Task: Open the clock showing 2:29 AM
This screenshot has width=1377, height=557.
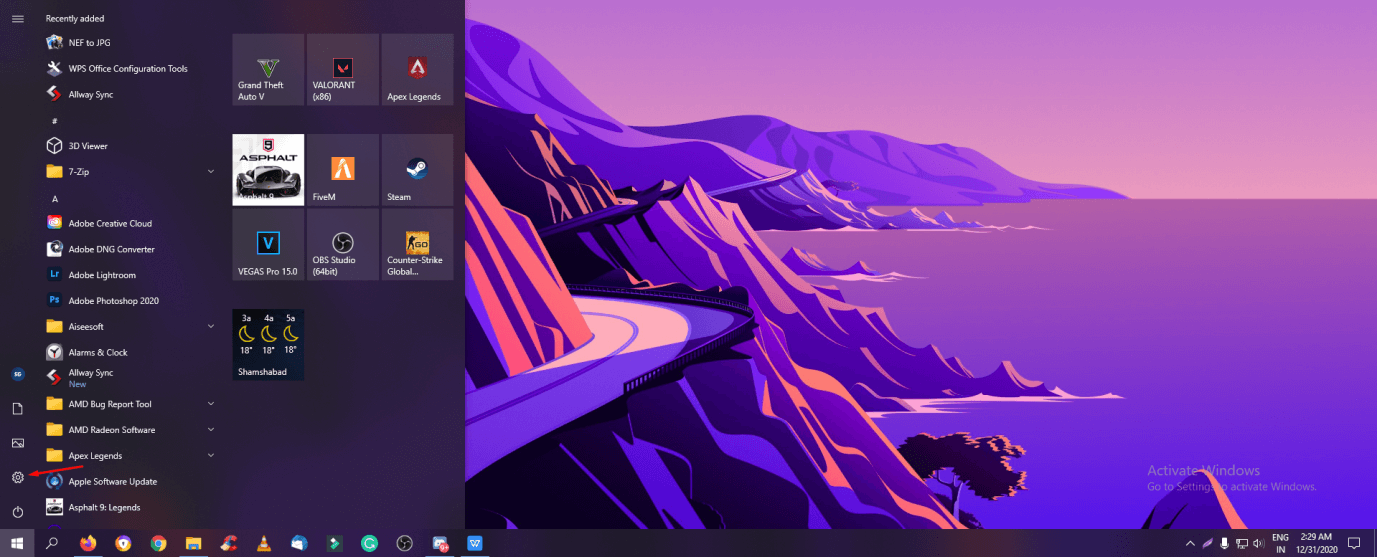Action: 1314,543
